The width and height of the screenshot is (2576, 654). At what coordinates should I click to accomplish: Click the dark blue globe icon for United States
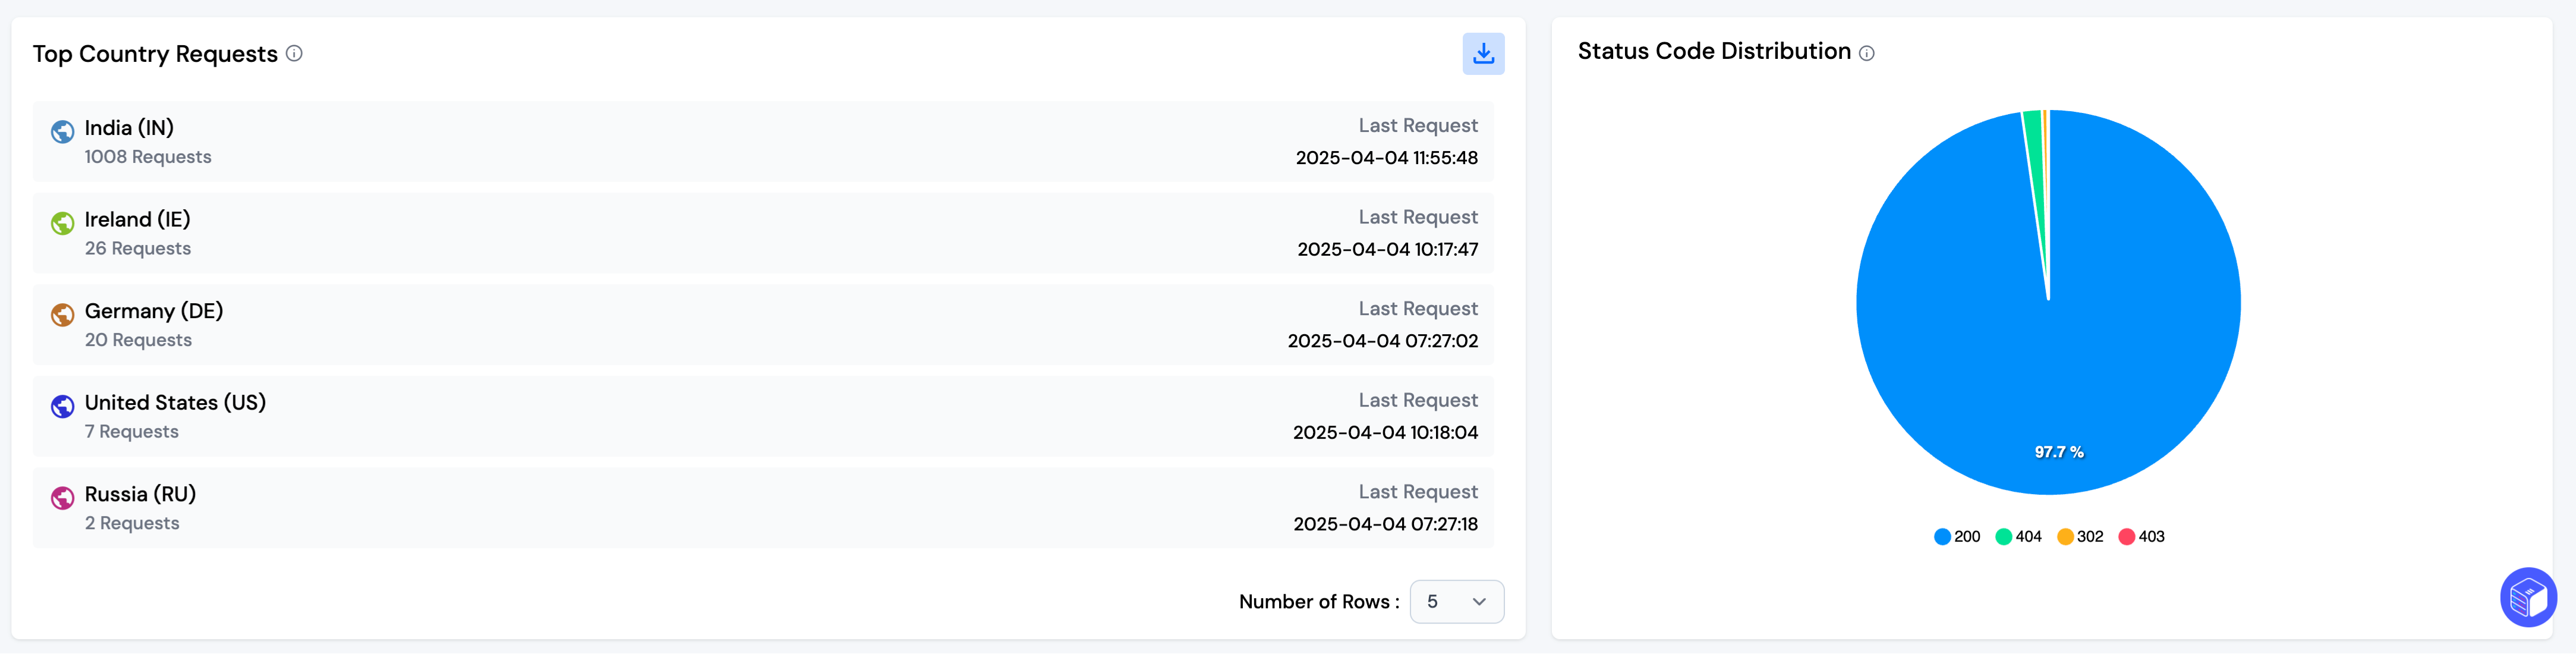click(63, 406)
